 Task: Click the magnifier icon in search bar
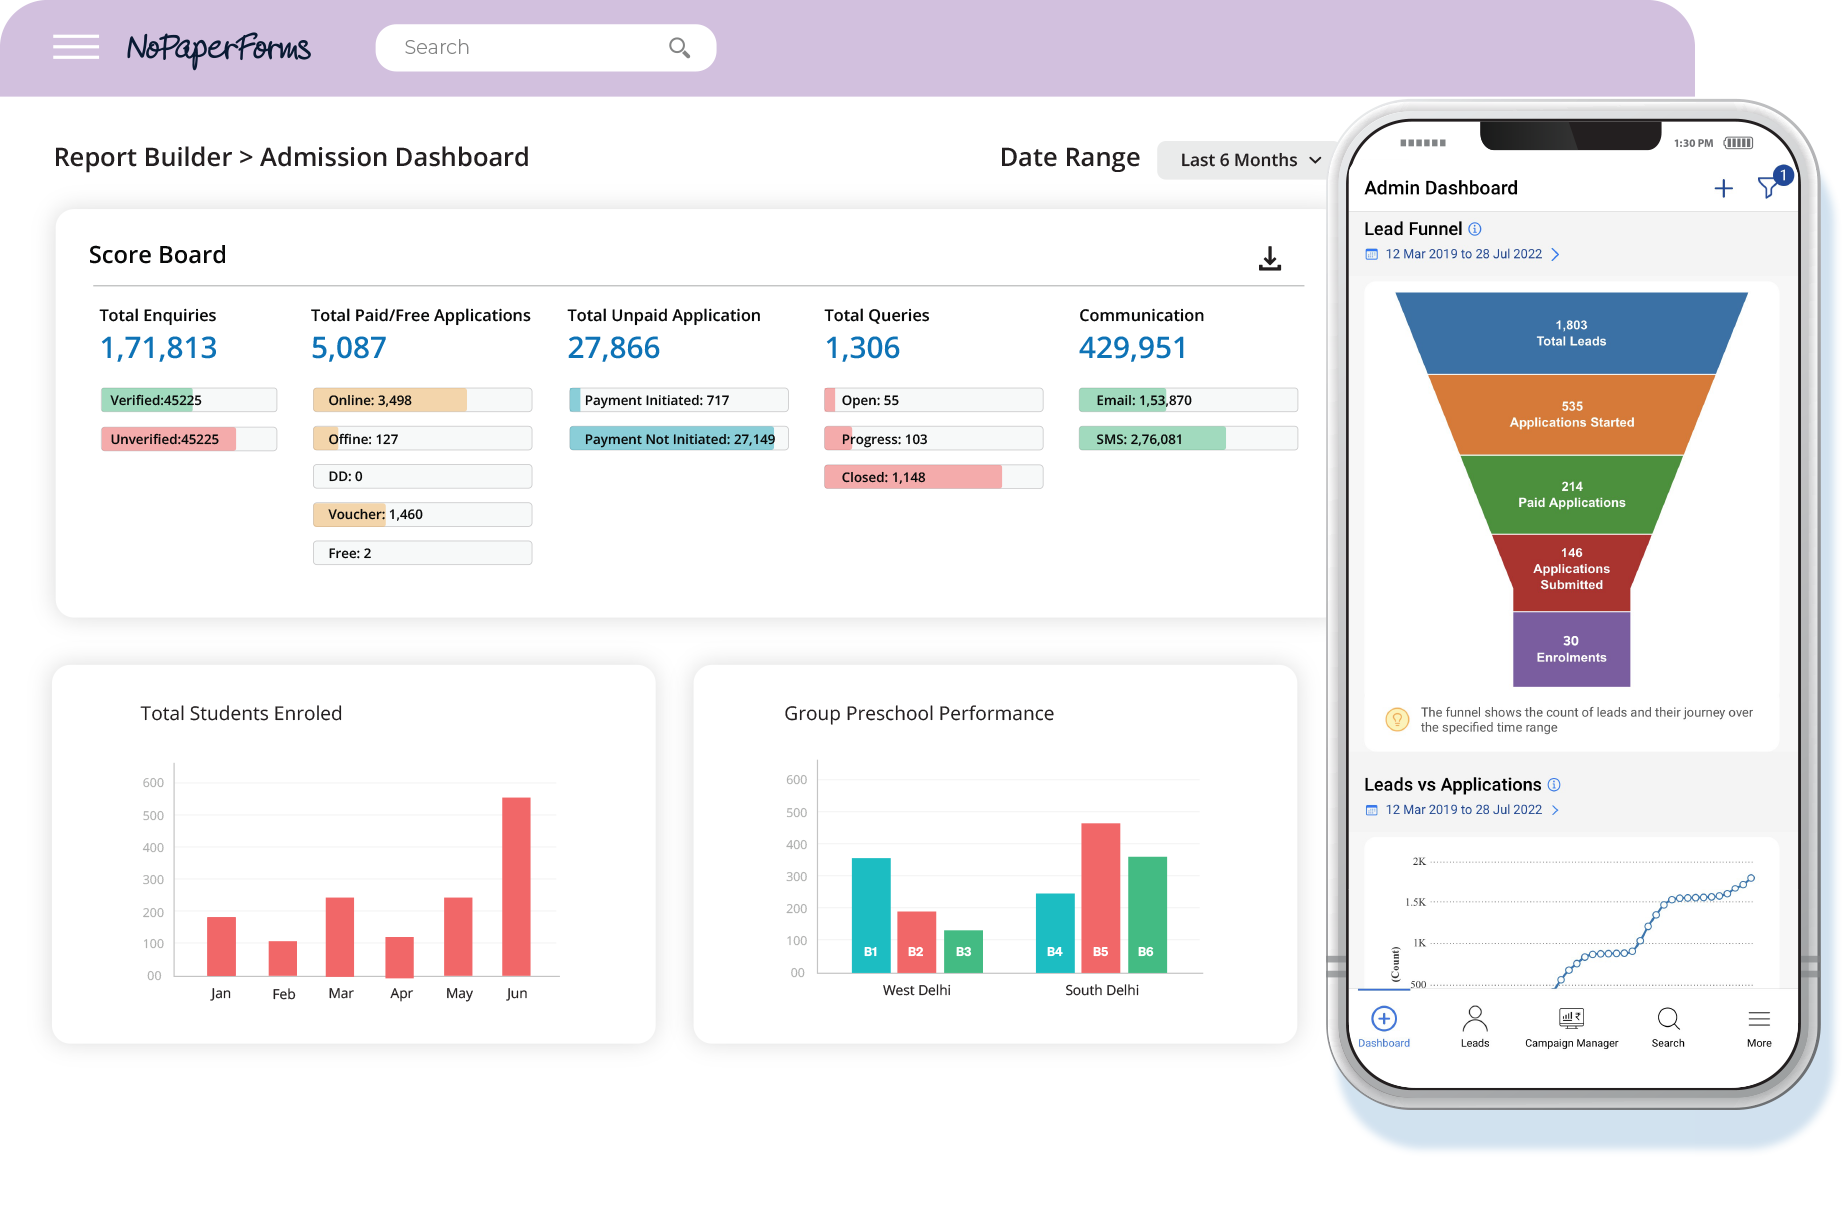679,48
